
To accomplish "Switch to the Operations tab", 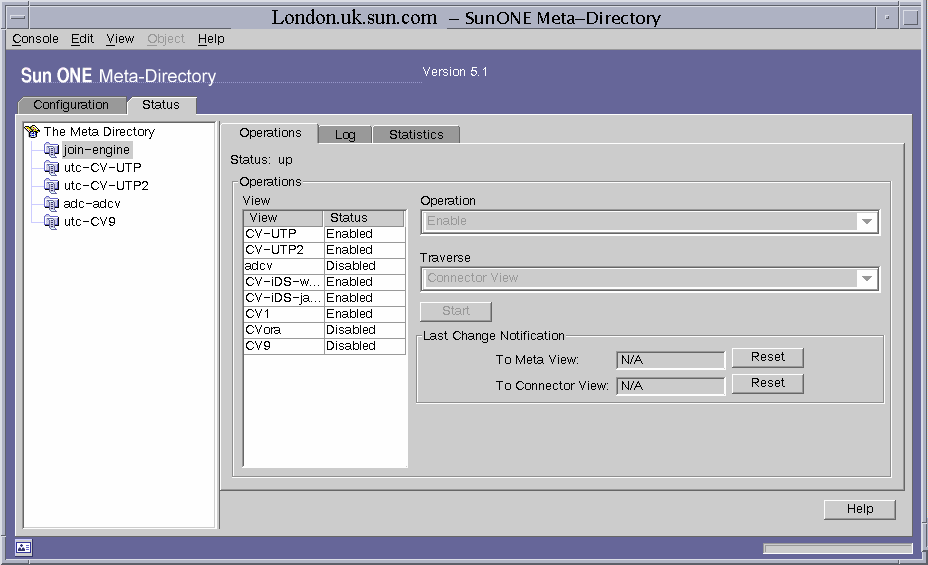I will tap(270, 133).
